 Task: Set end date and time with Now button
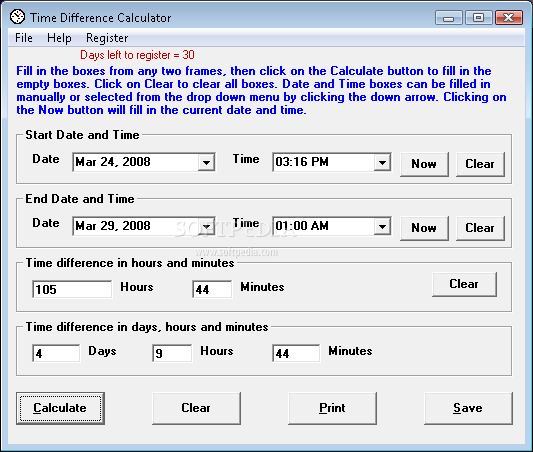[424, 228]
